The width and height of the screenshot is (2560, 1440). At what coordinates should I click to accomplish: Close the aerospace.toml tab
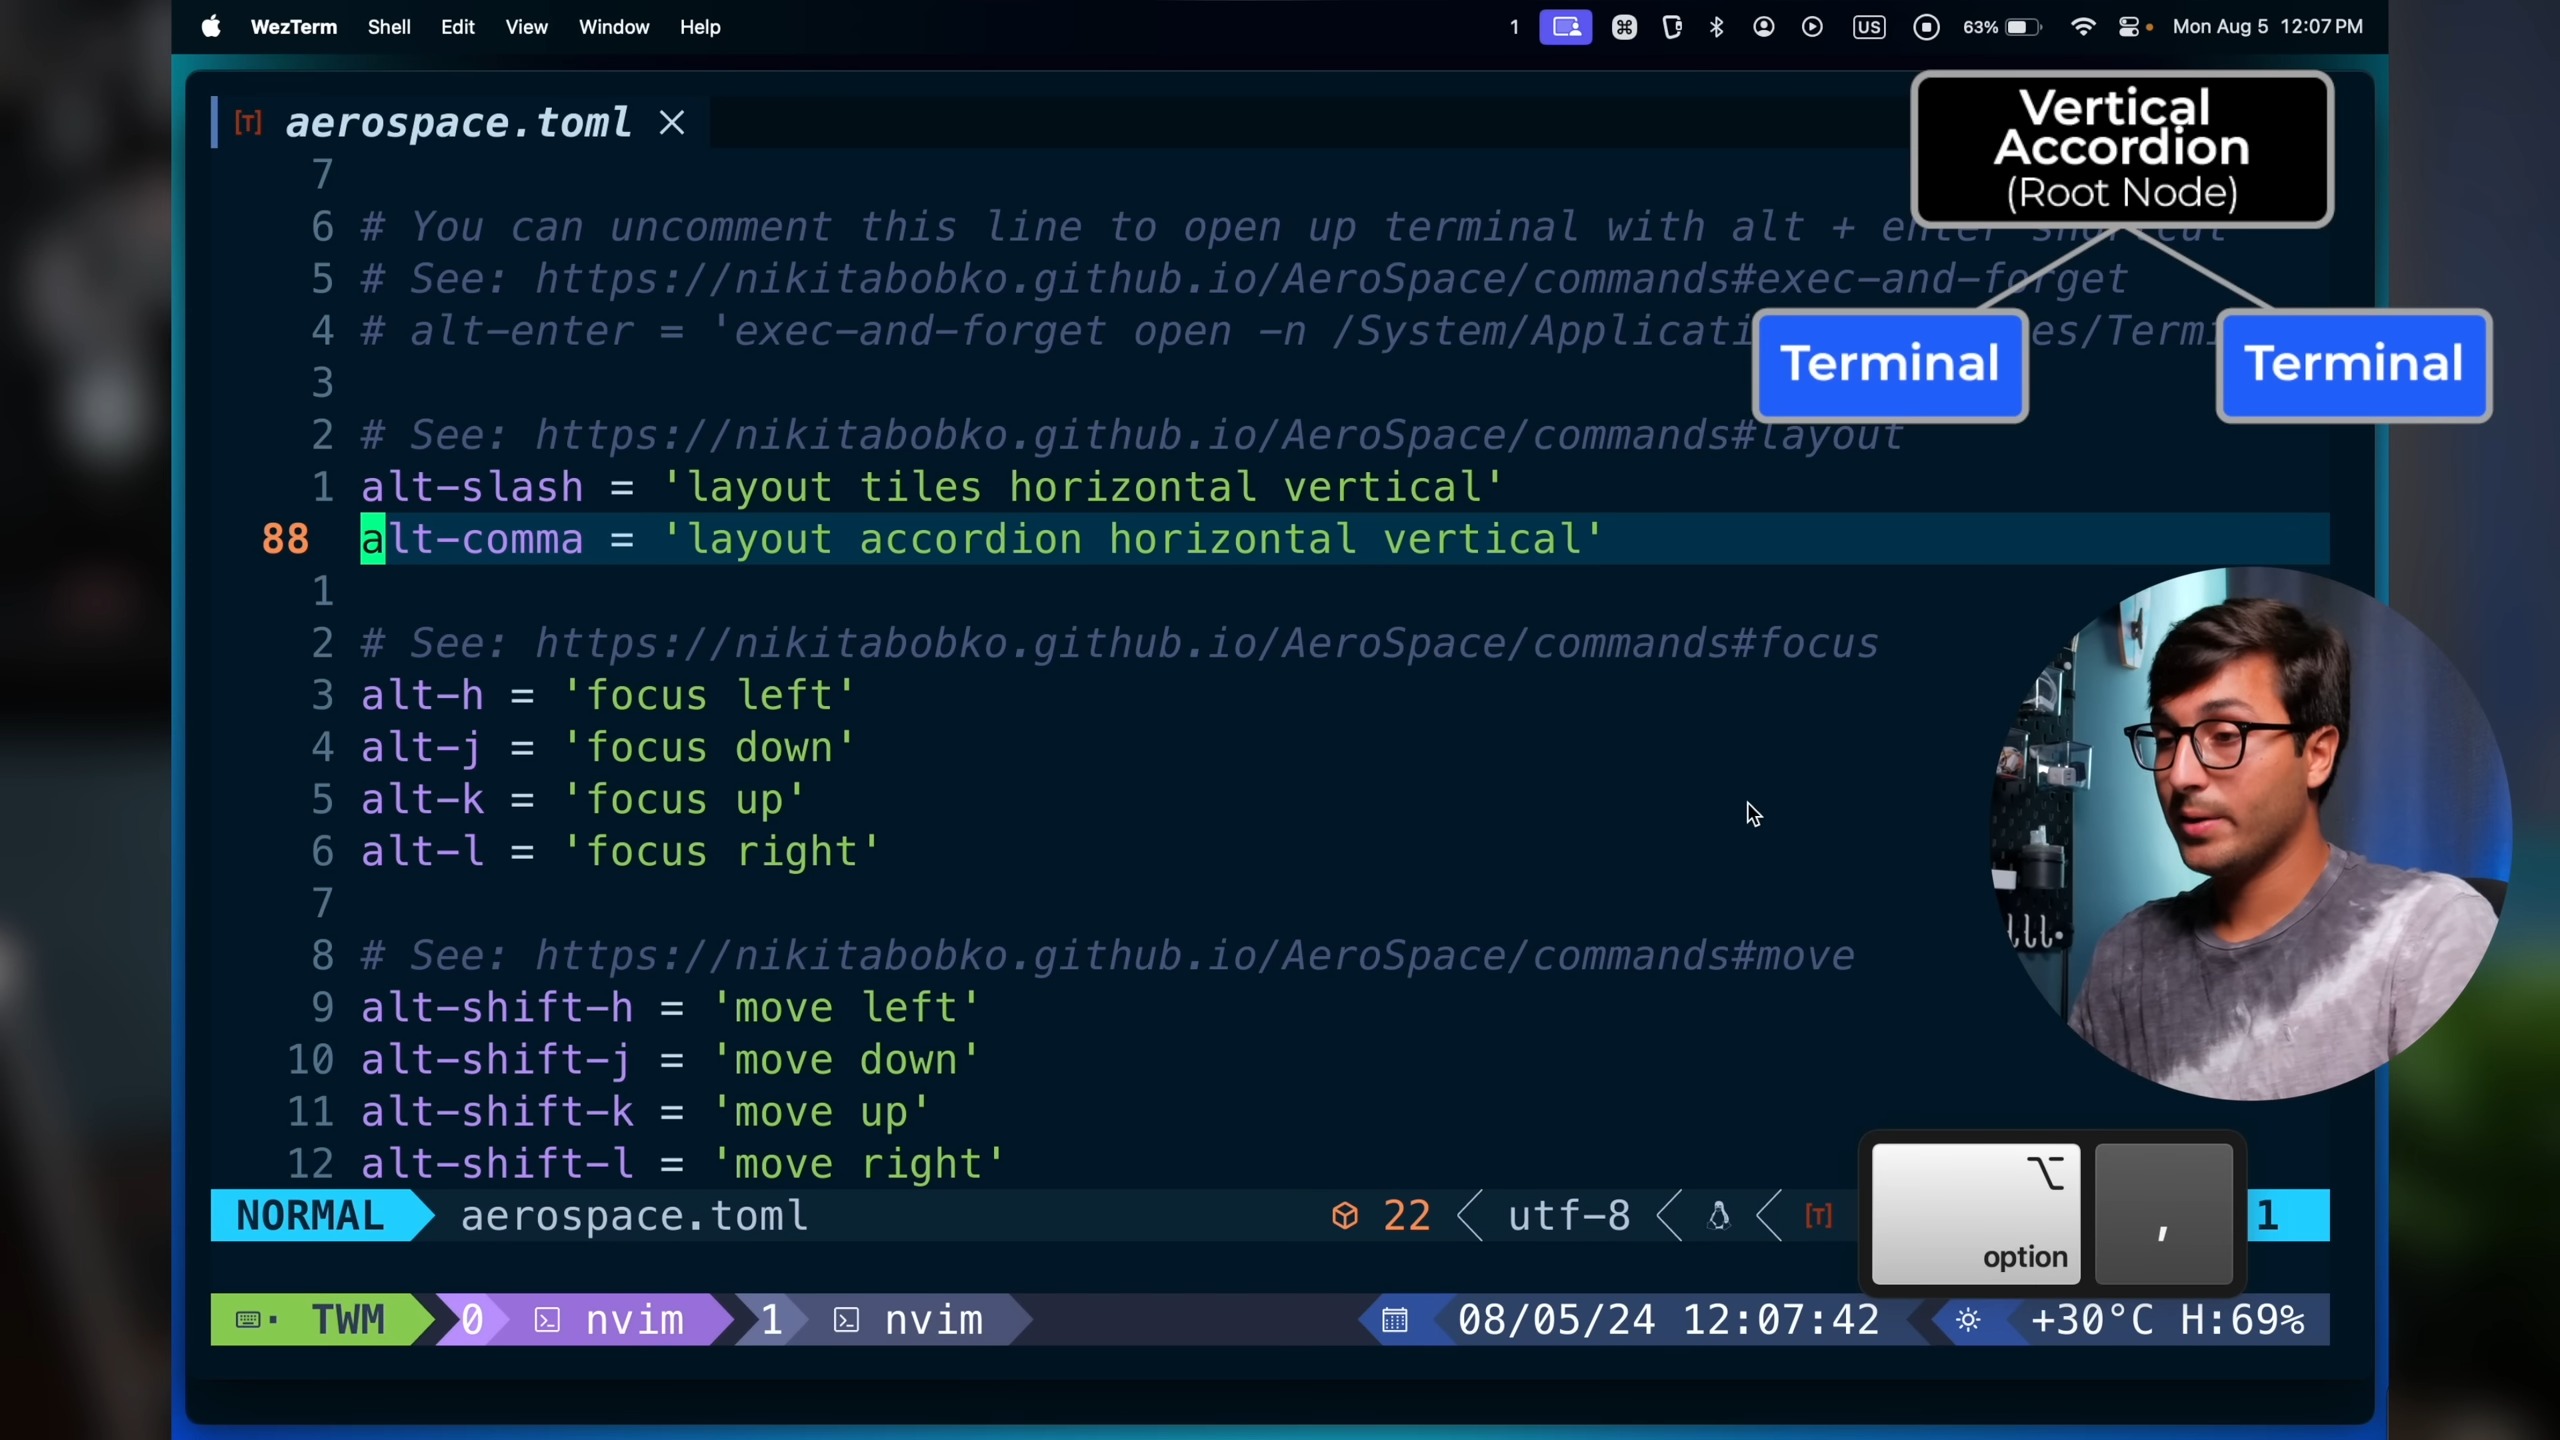pos(672,123)
